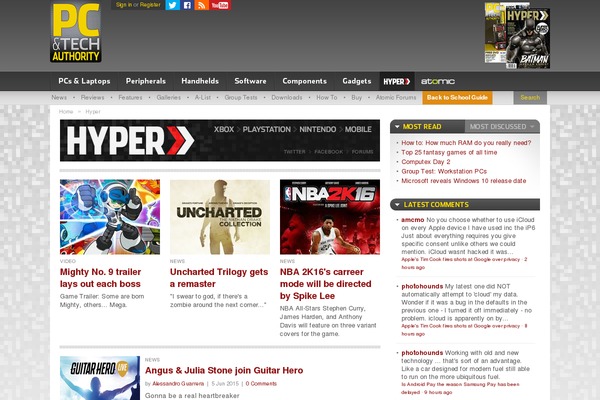This screenshot has height=400, width=600.
Task: Select PLAYSTATION in the Hyper banner
Action: pyautogui.click(x=266, y=129)
